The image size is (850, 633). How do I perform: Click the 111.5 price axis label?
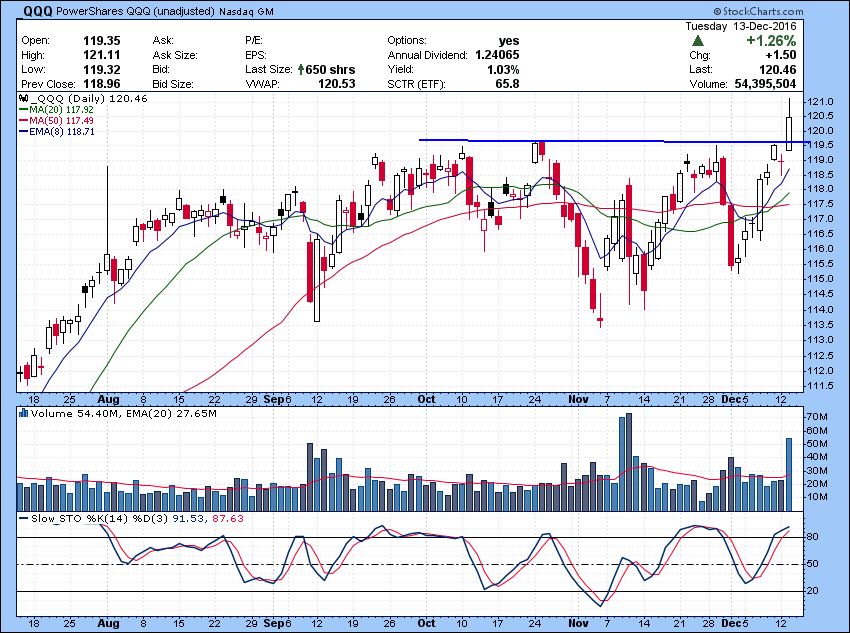click(x=820, y=386)
